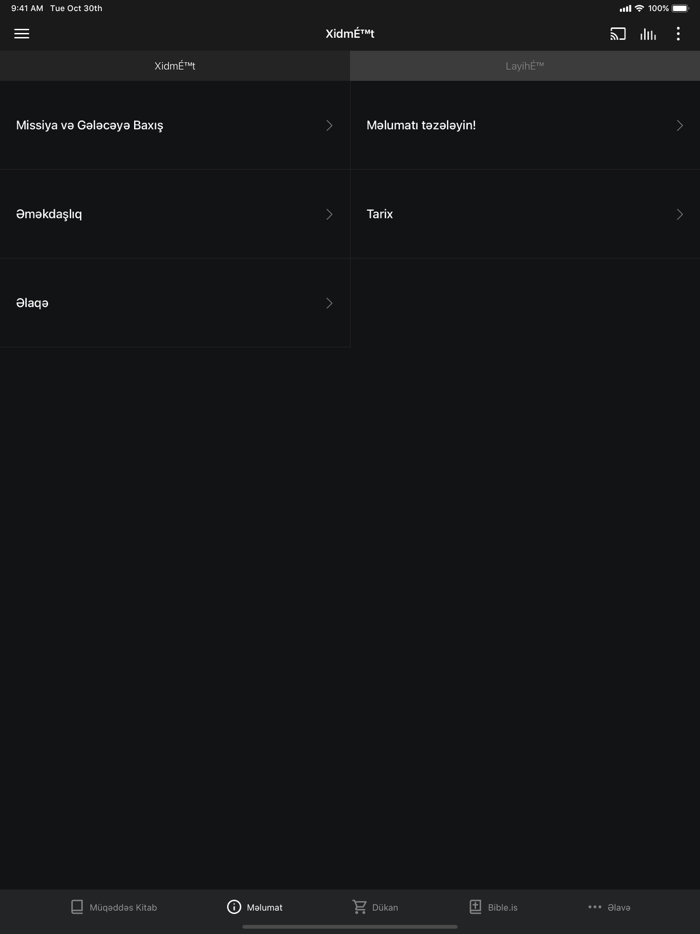Open the three-dot overflow menu
The width and height of the screenshot is (700, 934).
point(678,34)
